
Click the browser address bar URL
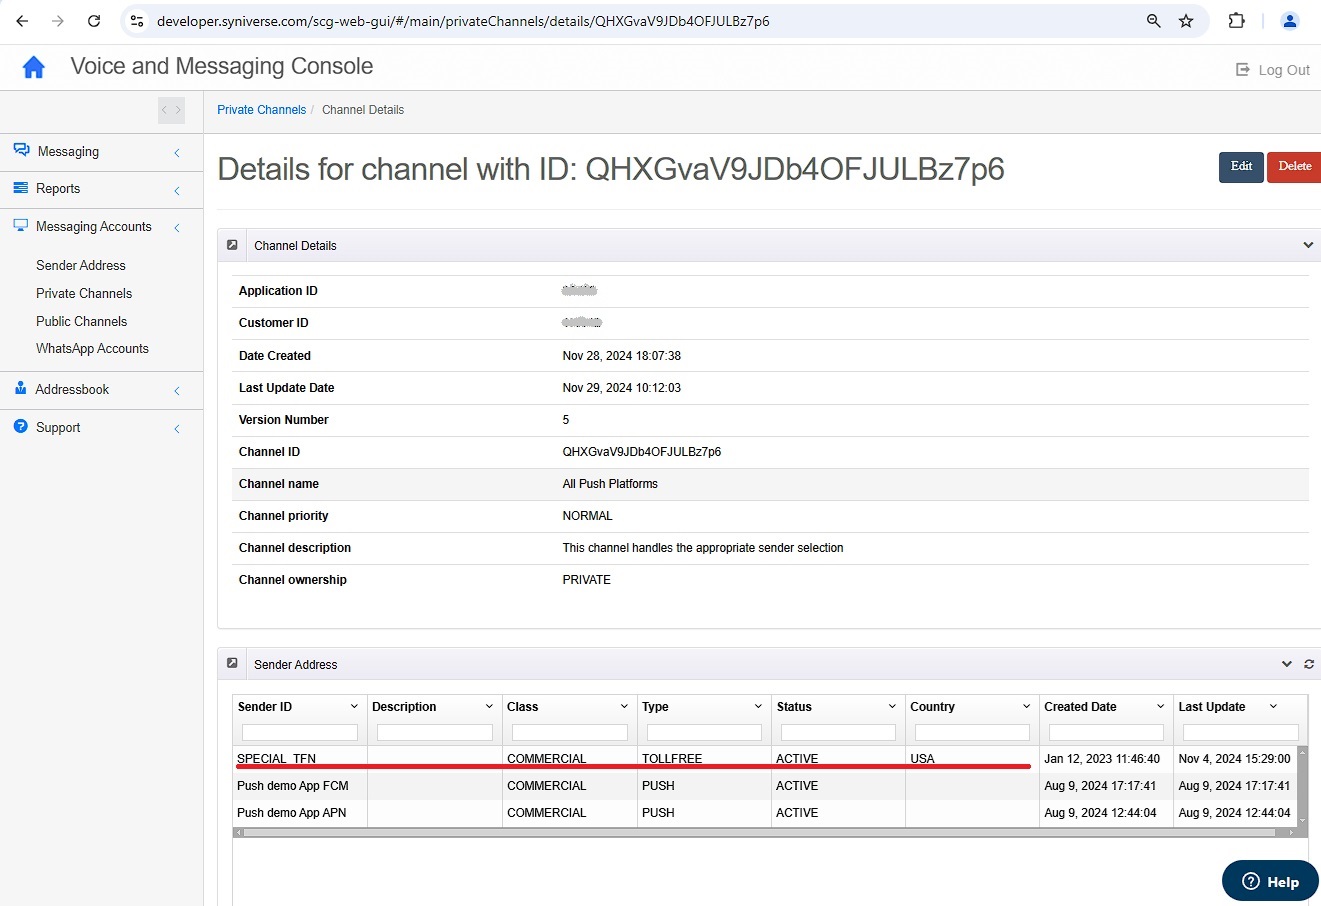[463, 21]
